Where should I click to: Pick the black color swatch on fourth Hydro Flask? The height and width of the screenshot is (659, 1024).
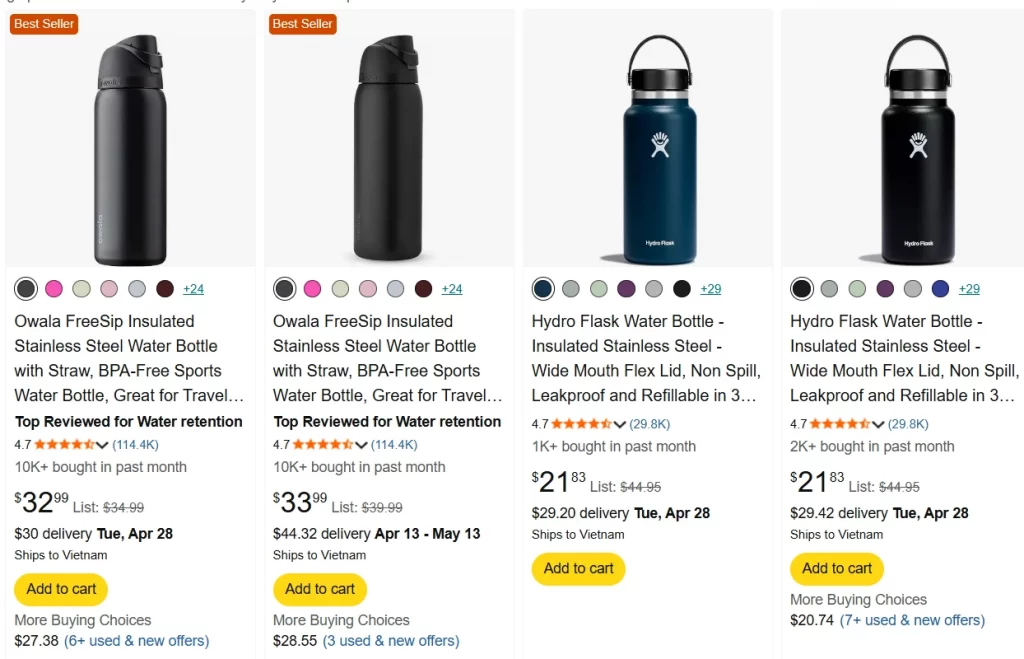[x=801, y=288]
